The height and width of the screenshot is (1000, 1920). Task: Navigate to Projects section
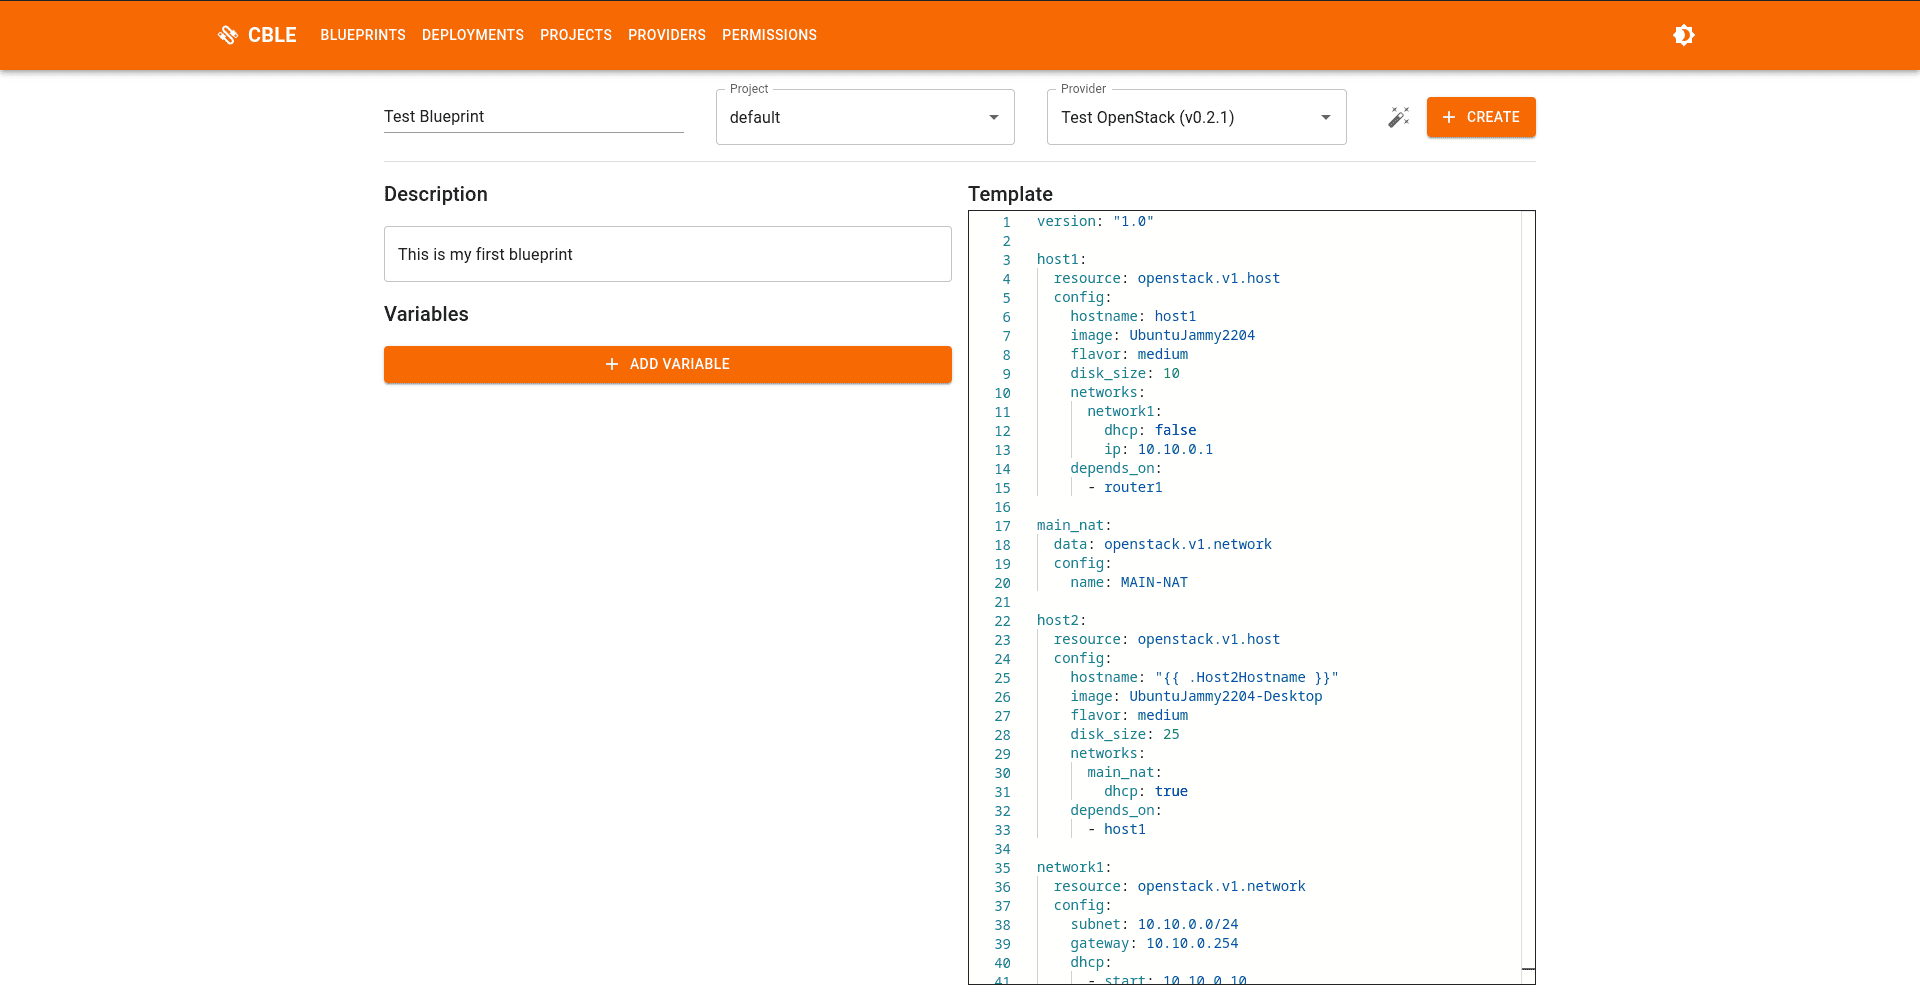tap(576, 35)
